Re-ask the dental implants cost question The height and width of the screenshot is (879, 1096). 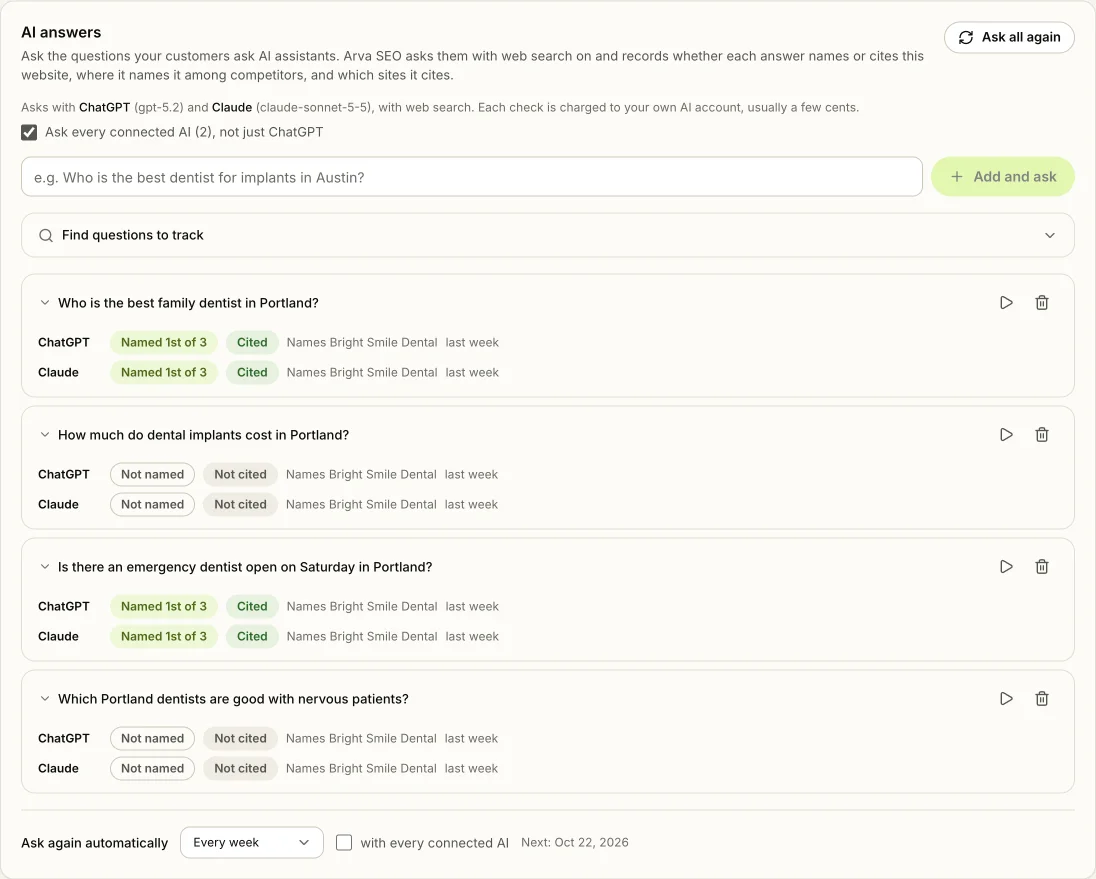point(1006,435)
